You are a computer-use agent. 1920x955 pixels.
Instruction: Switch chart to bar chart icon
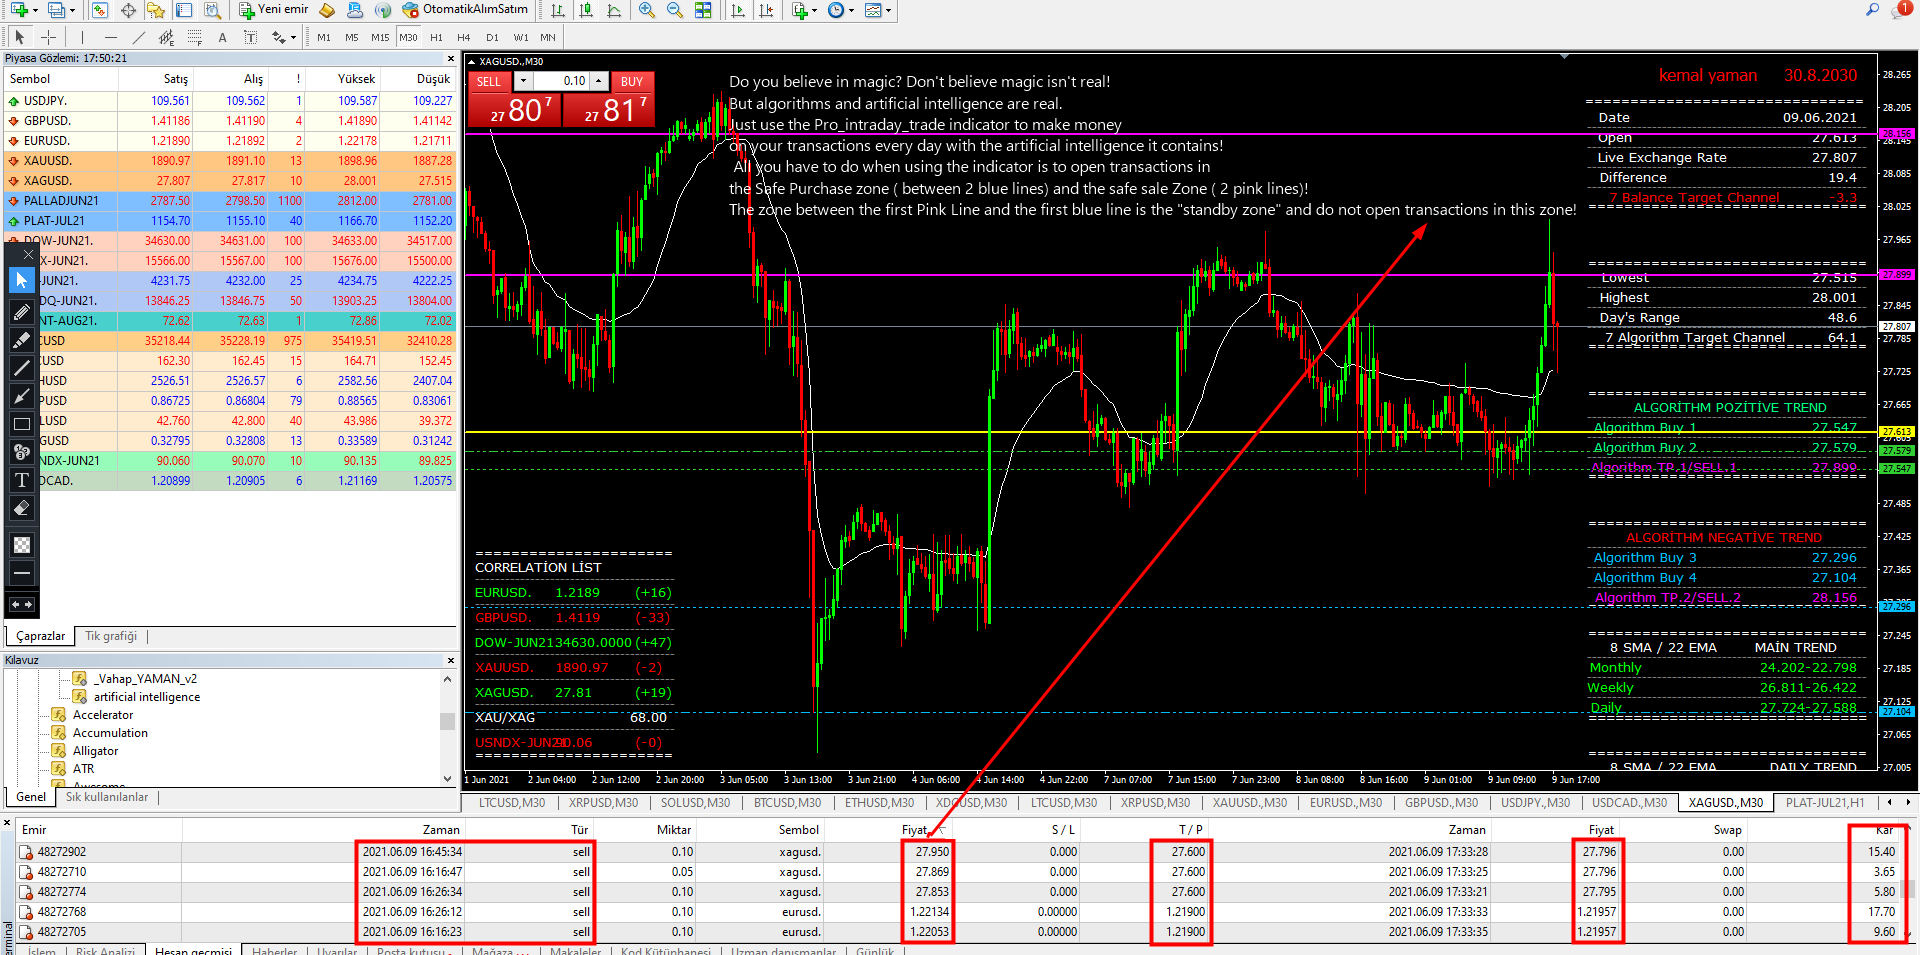[558, 10]
